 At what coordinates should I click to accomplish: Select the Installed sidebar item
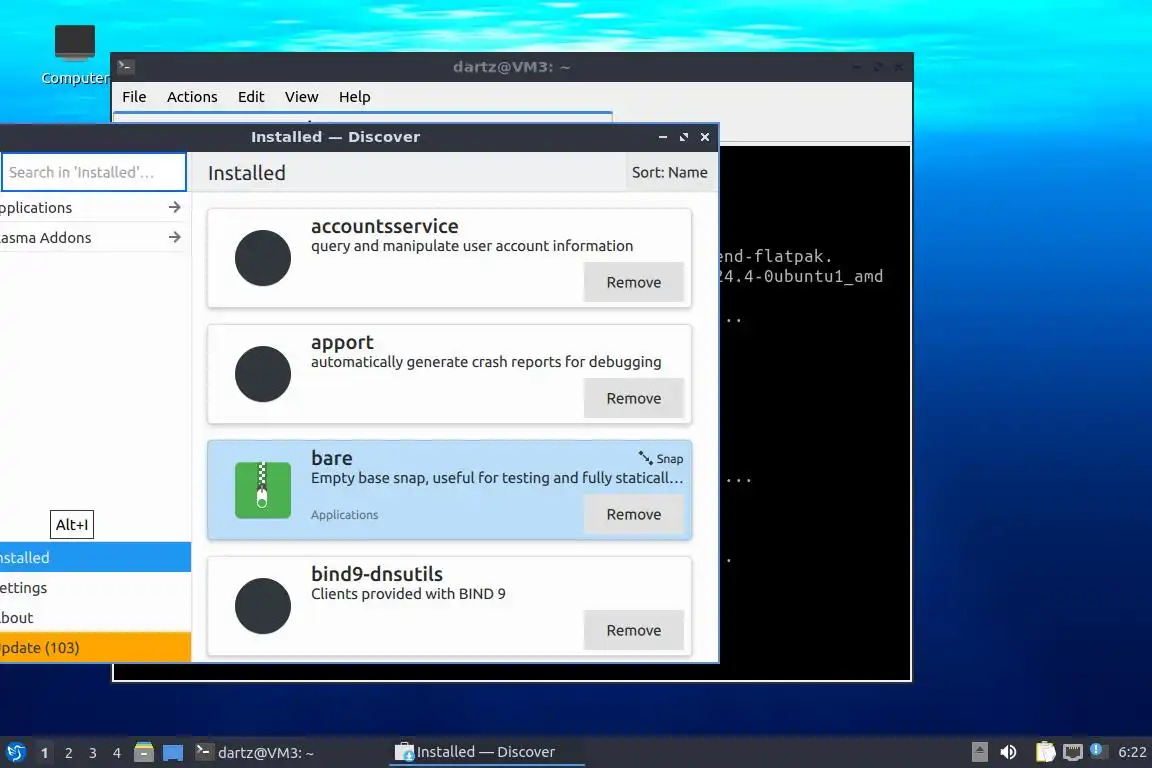tap(96, 557)
